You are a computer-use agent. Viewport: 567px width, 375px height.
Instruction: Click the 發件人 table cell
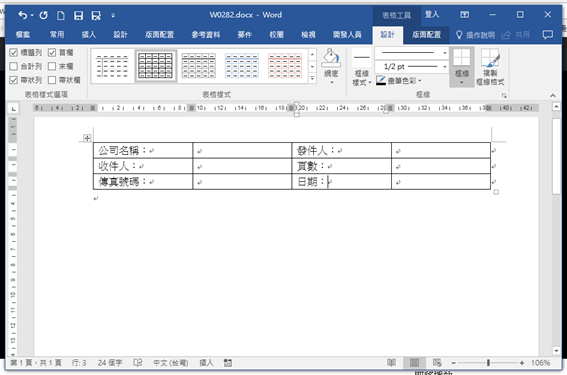tap(341, 150)
